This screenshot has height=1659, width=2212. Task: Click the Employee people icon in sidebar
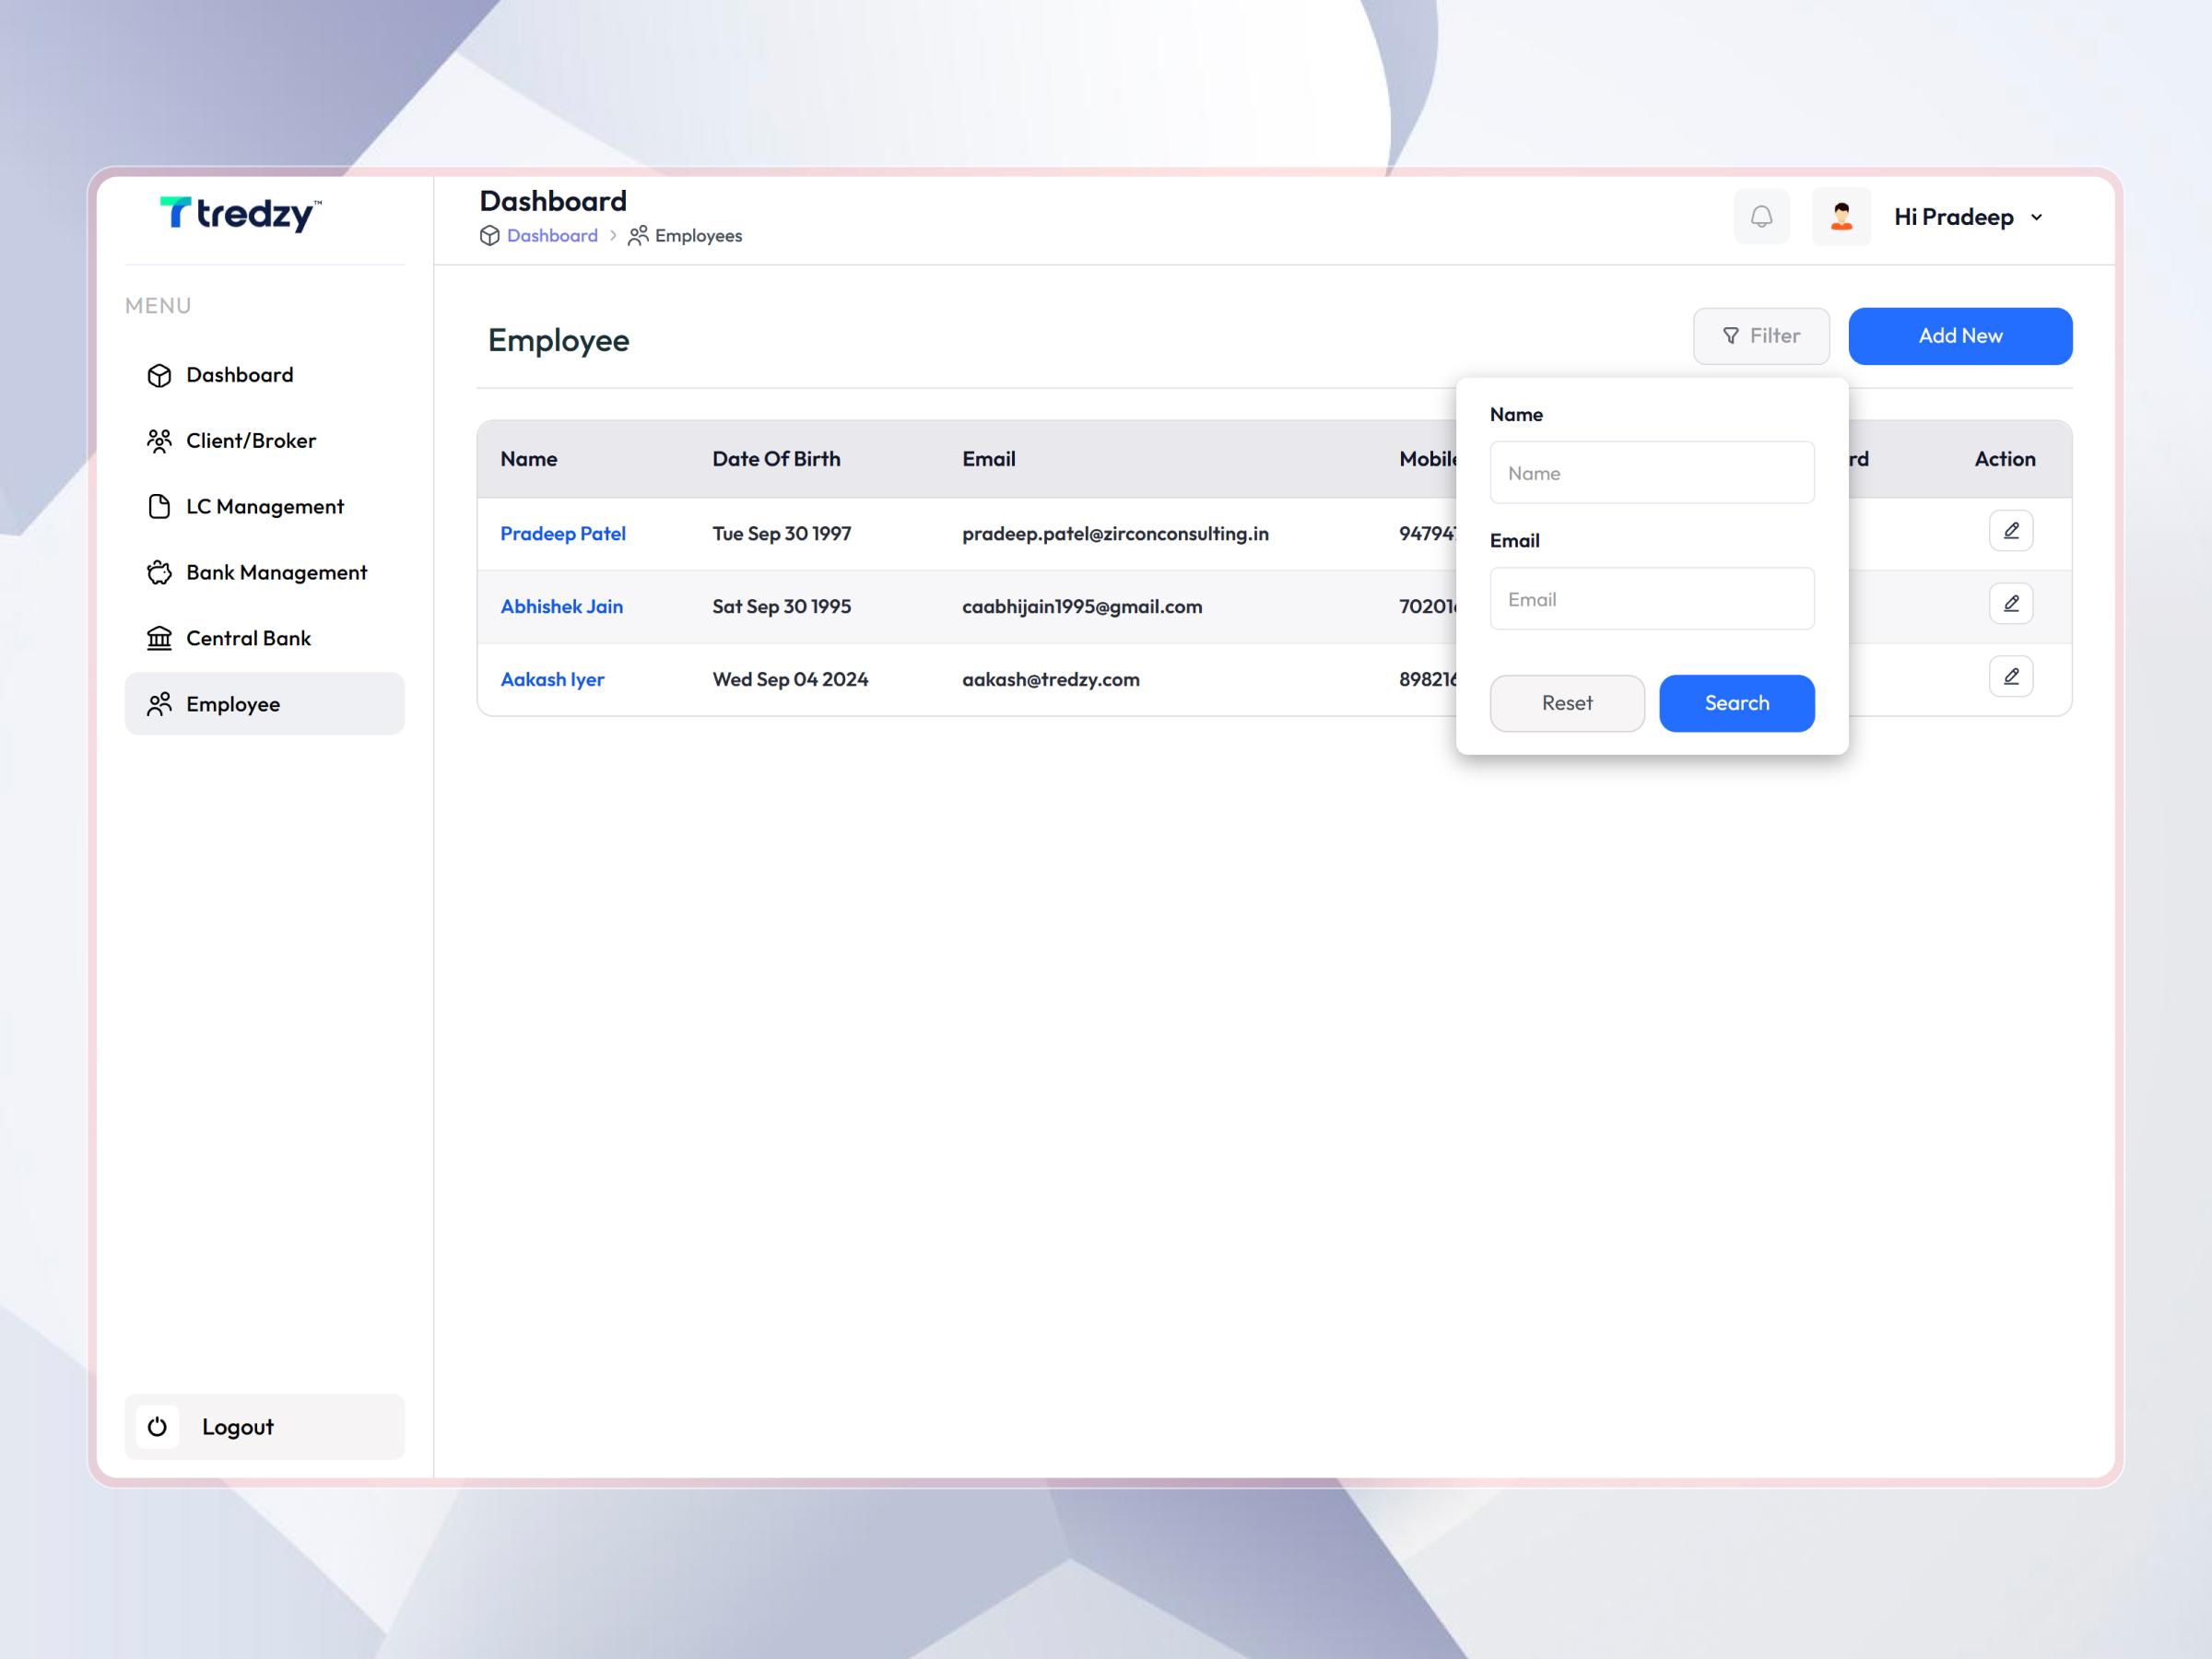point(160,704)
